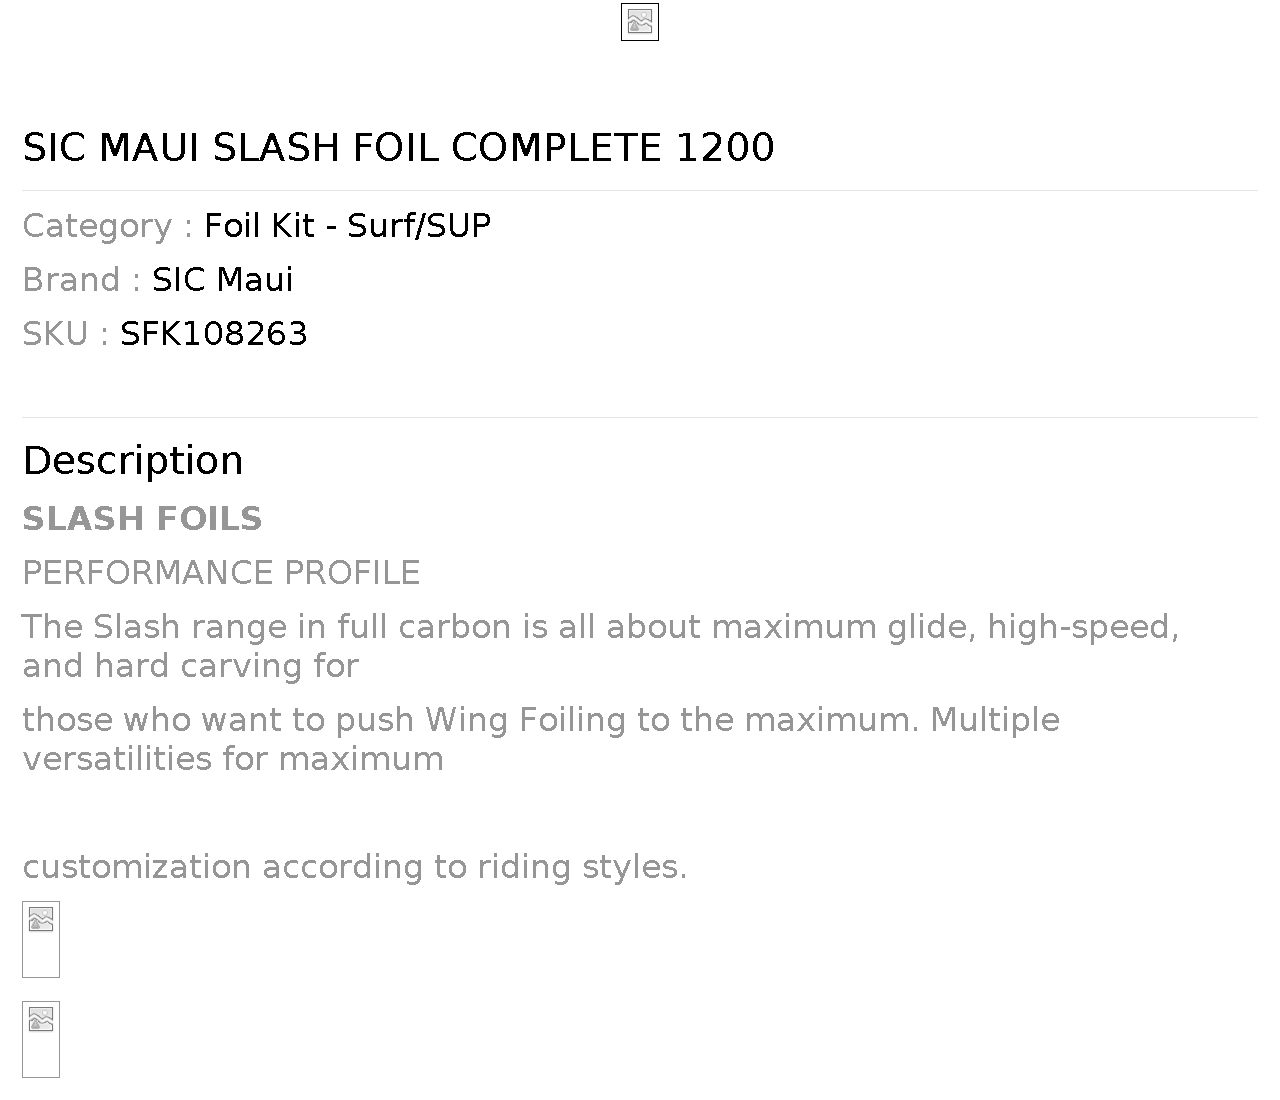The width and height of the screenshot is (1280, 1100).
Task: Click the Description section heading
Action: pyautogui.click(x=133, y=461)
